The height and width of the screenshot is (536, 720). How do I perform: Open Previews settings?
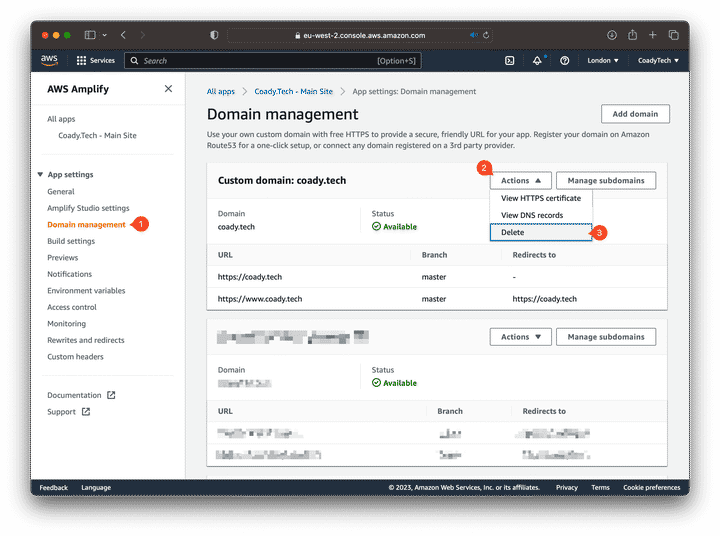(62, 258)
